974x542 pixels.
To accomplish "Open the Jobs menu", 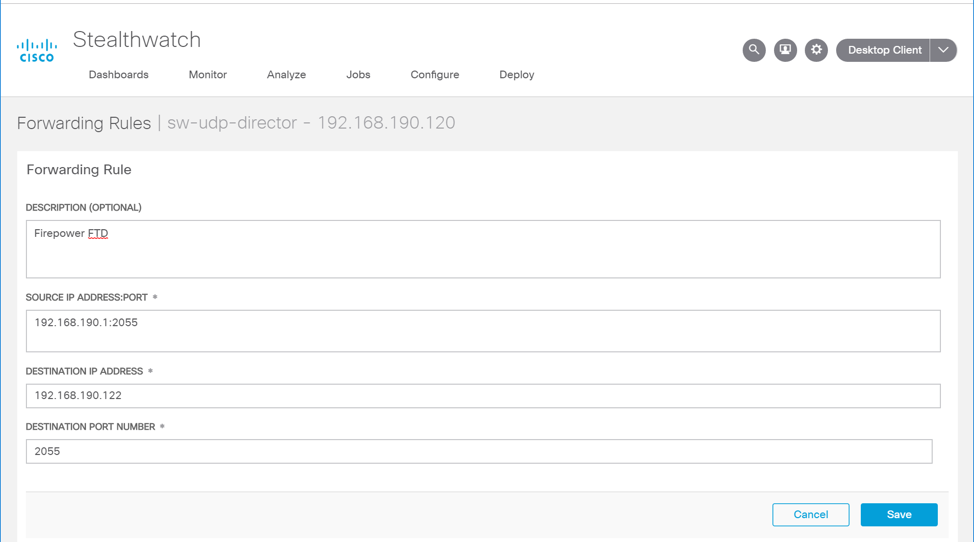I will click(358, 75).
